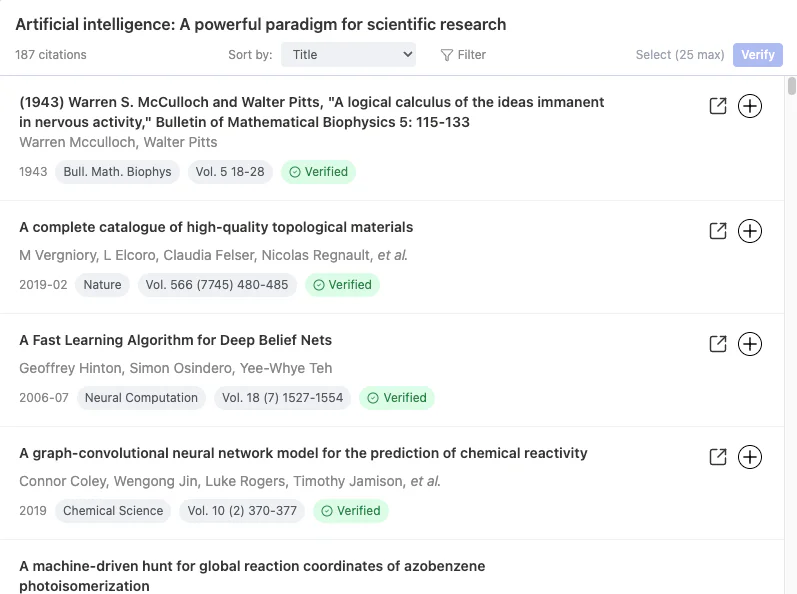
Task: Click the Verify button
Action: [757, 55]
